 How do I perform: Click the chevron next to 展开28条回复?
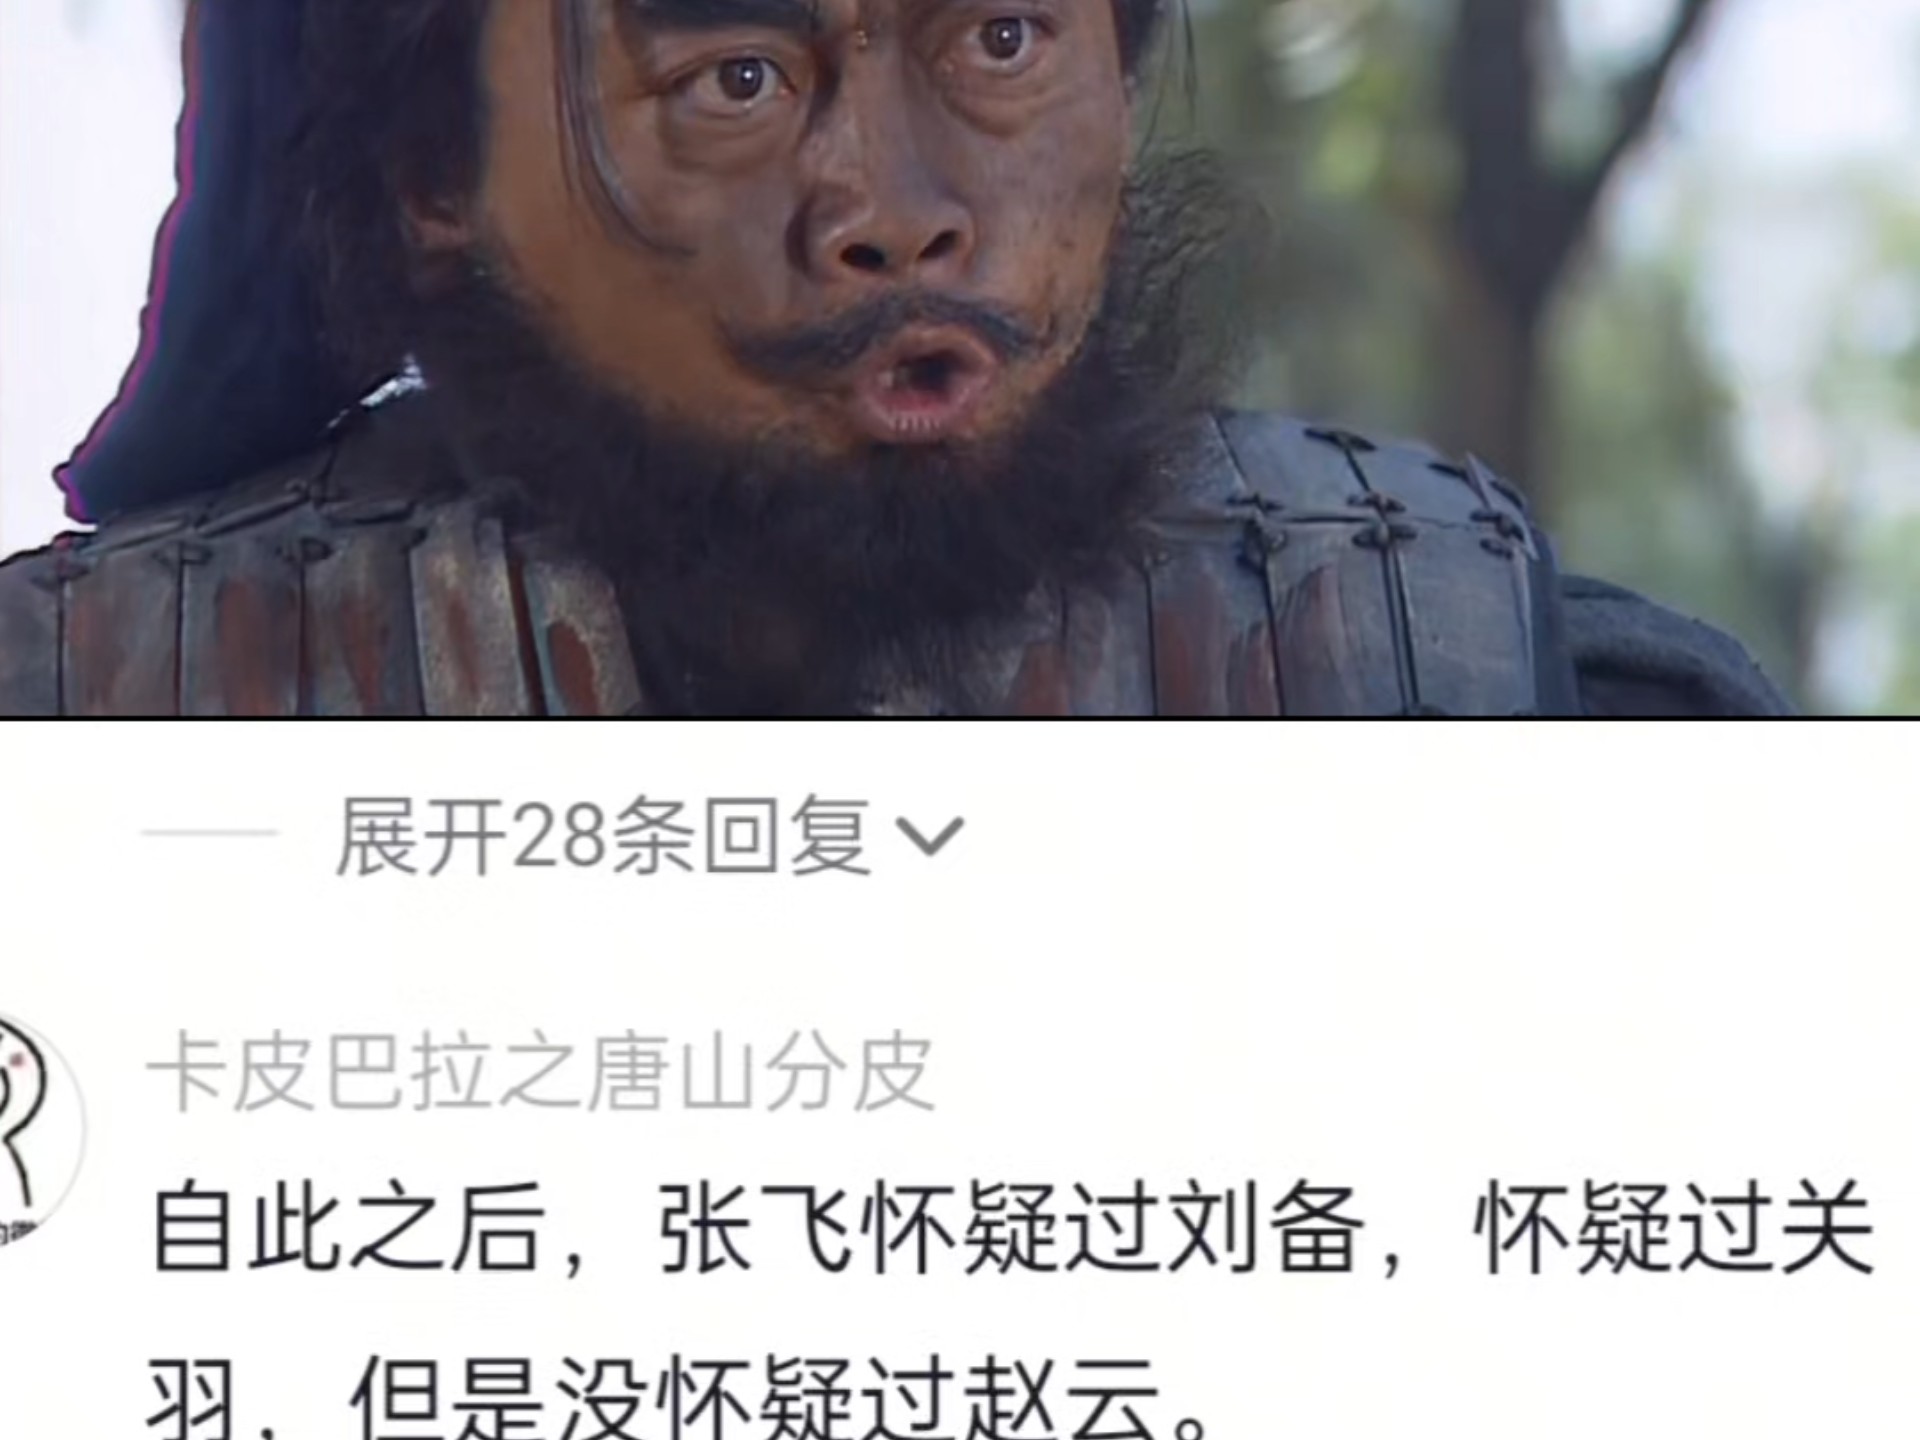pos(930,837)
